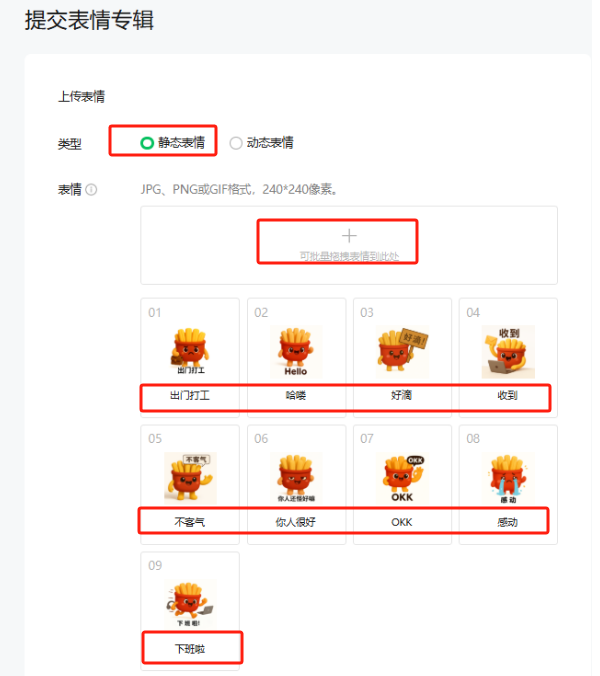Click the plus icon to upload stickers
Screen dimensions: 600x676
[x=349, y=236]
